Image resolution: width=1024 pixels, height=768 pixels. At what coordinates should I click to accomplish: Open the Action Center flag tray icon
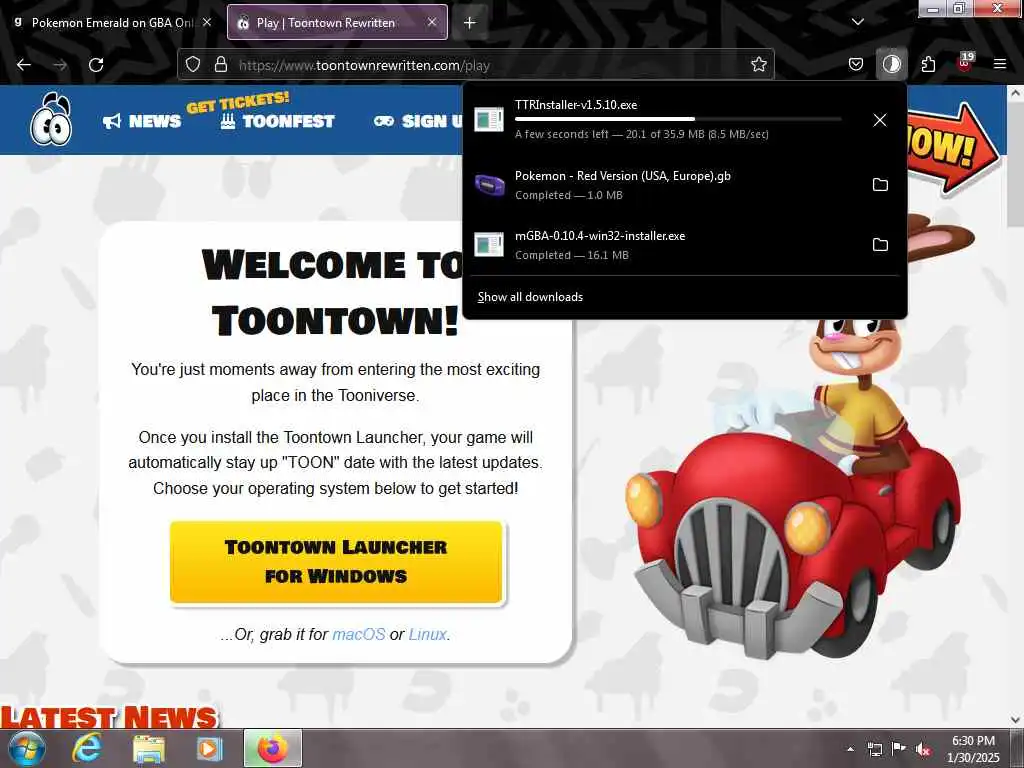tap(899, 749)
